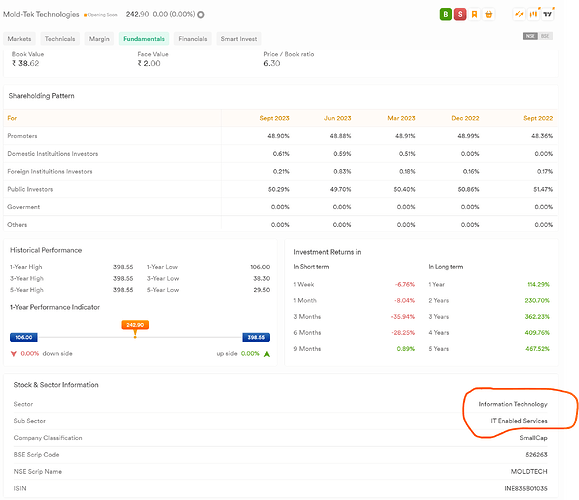The width and height of the screenshot is (579, 500).
Task: Open the orange arrows chart icon
Action: (519, 14)
